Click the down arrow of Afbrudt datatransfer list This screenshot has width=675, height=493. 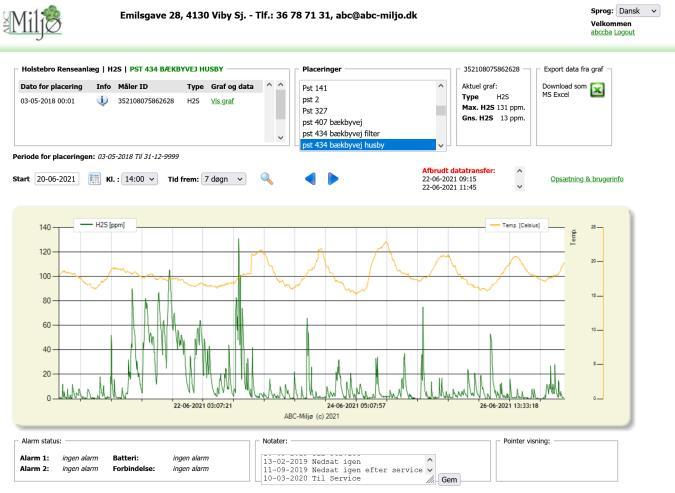pos(520,187)
